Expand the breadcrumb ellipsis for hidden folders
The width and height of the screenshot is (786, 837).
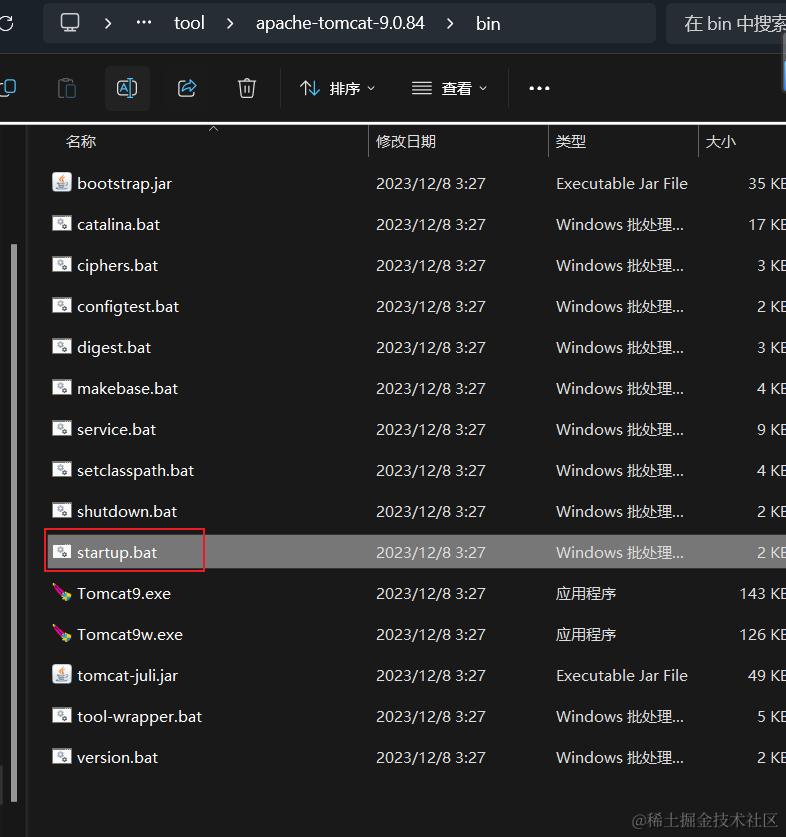(x=144, y=23)
